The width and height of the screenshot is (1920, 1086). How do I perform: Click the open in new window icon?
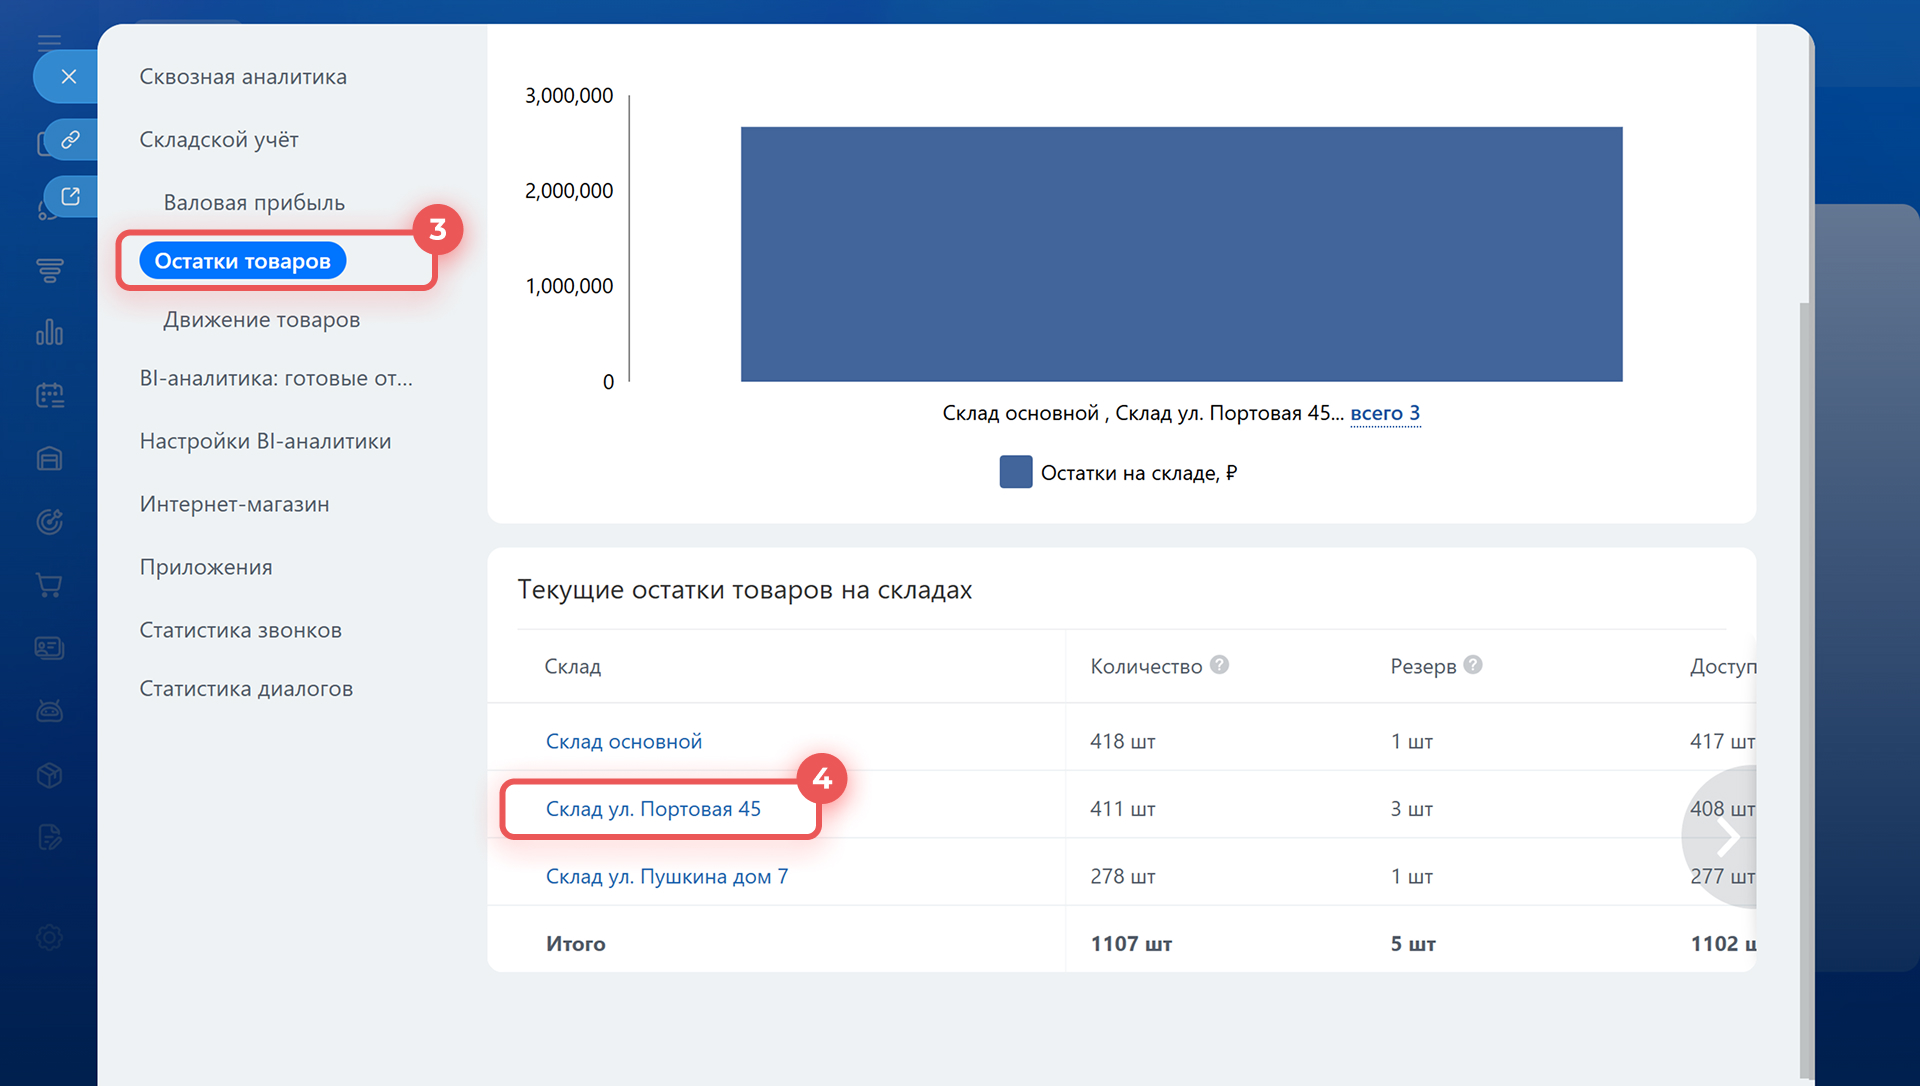(70, 196)
